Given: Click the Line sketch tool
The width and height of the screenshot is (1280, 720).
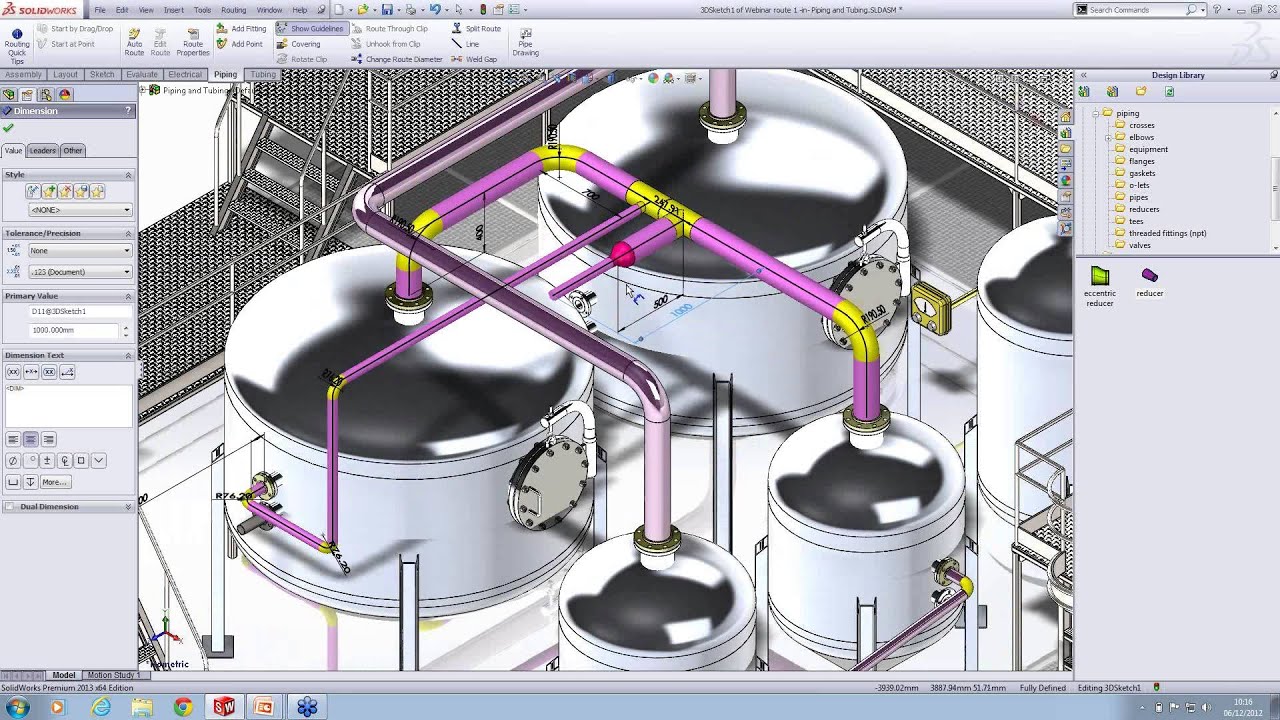Looking at the screenshot, I should 466,44.
